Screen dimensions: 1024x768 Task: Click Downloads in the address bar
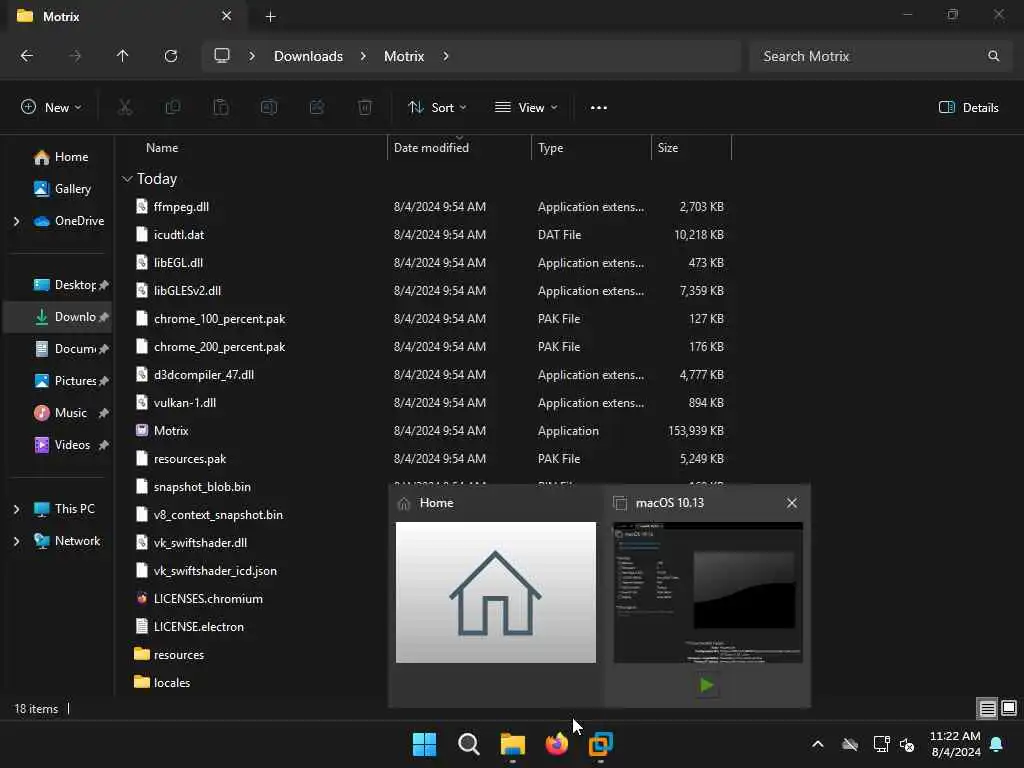308,56
